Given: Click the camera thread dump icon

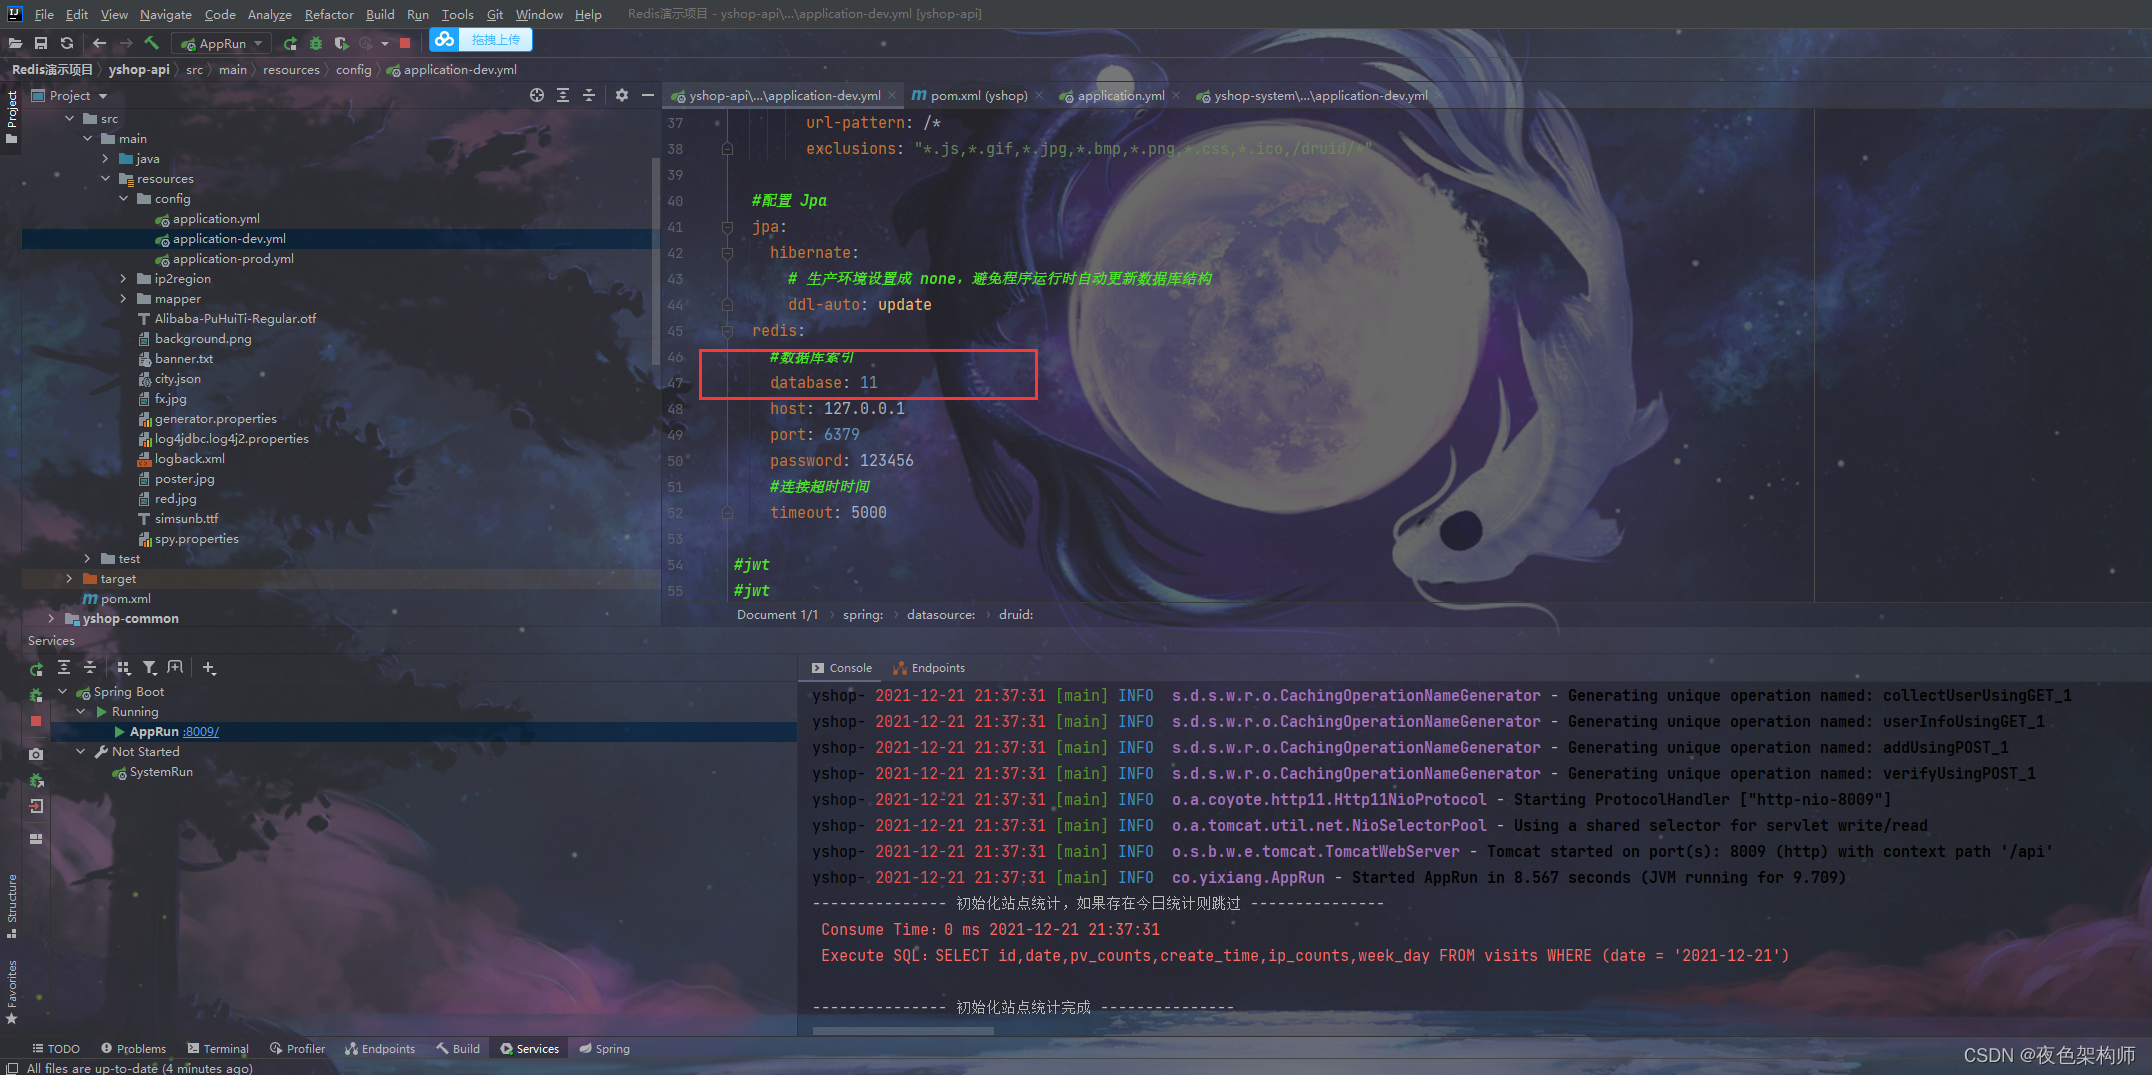Looking at the screenshot, I should click(36, 754).
